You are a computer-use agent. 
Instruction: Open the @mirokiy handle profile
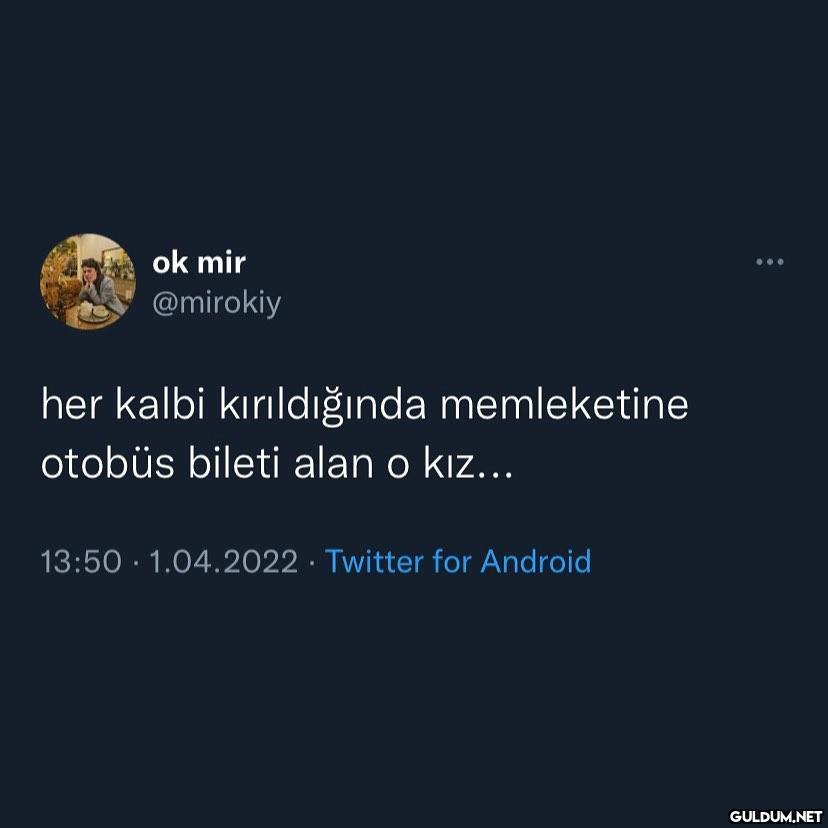point(217,304)
